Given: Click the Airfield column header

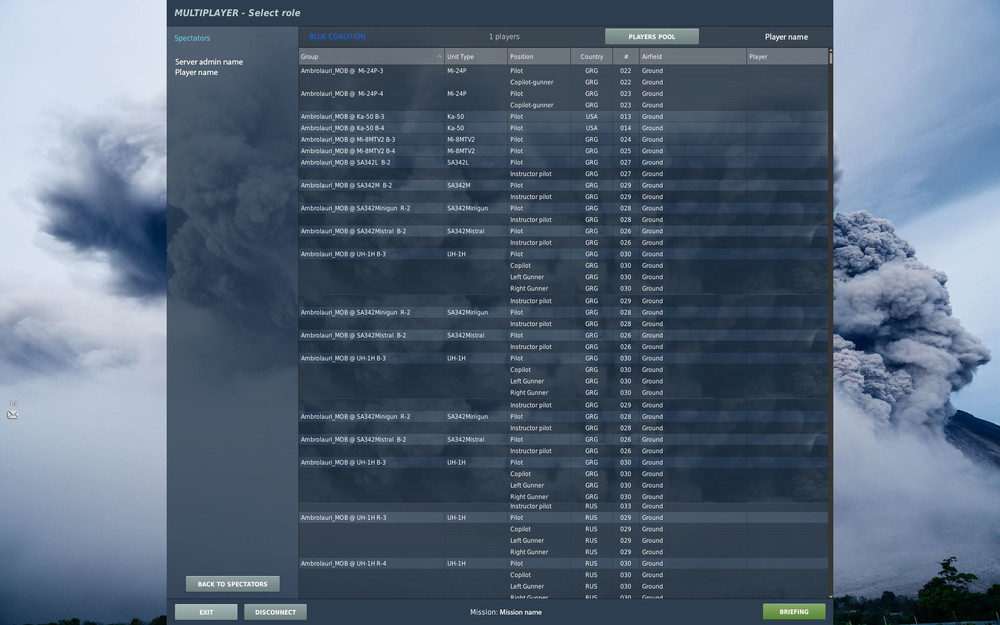Looking at the screenshot, I should tap(660, 56).
